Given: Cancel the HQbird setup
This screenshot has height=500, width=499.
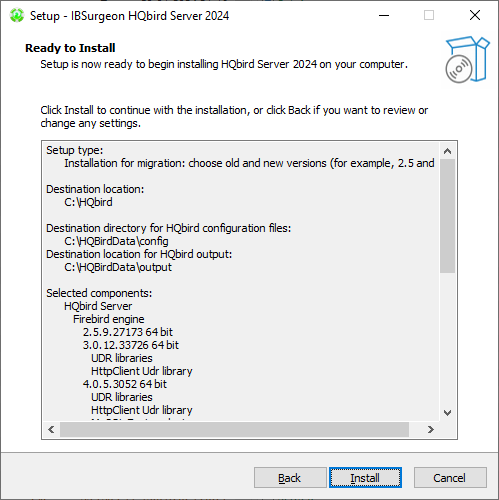Looking at the screenshot, I should 450,477.
